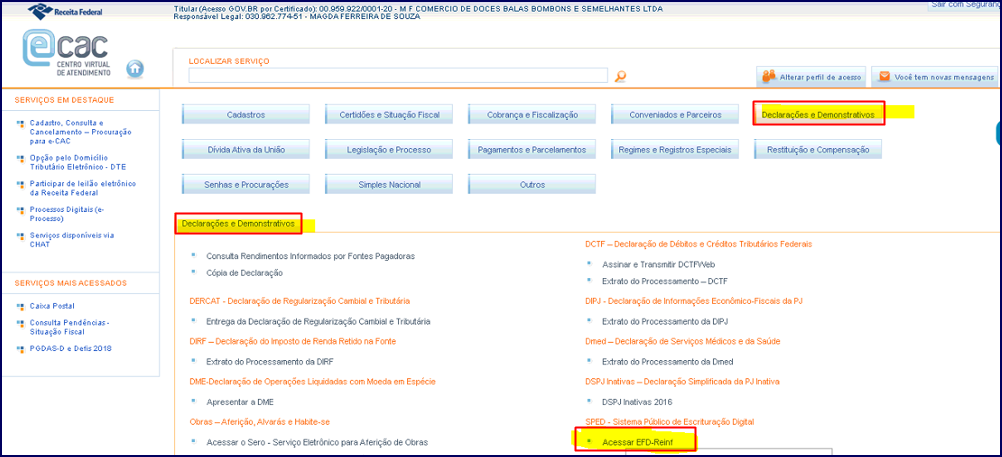Select Conveniados e Parceiros category
This screenshot has width=1002, height=457.
675,114
